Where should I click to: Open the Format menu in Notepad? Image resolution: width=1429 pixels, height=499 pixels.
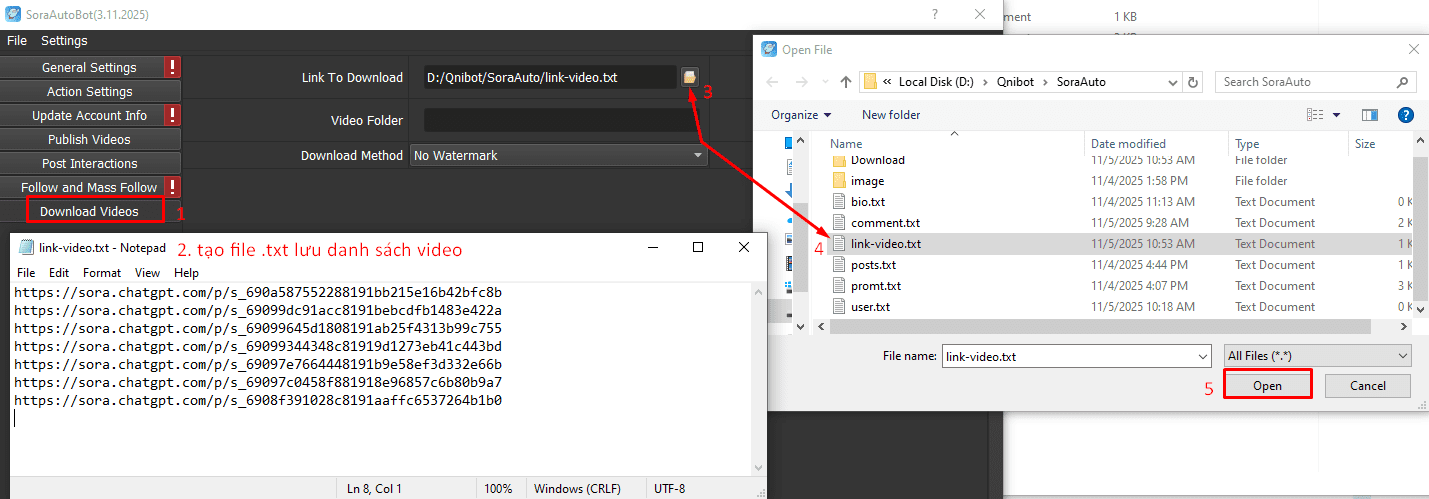[102, 272]
